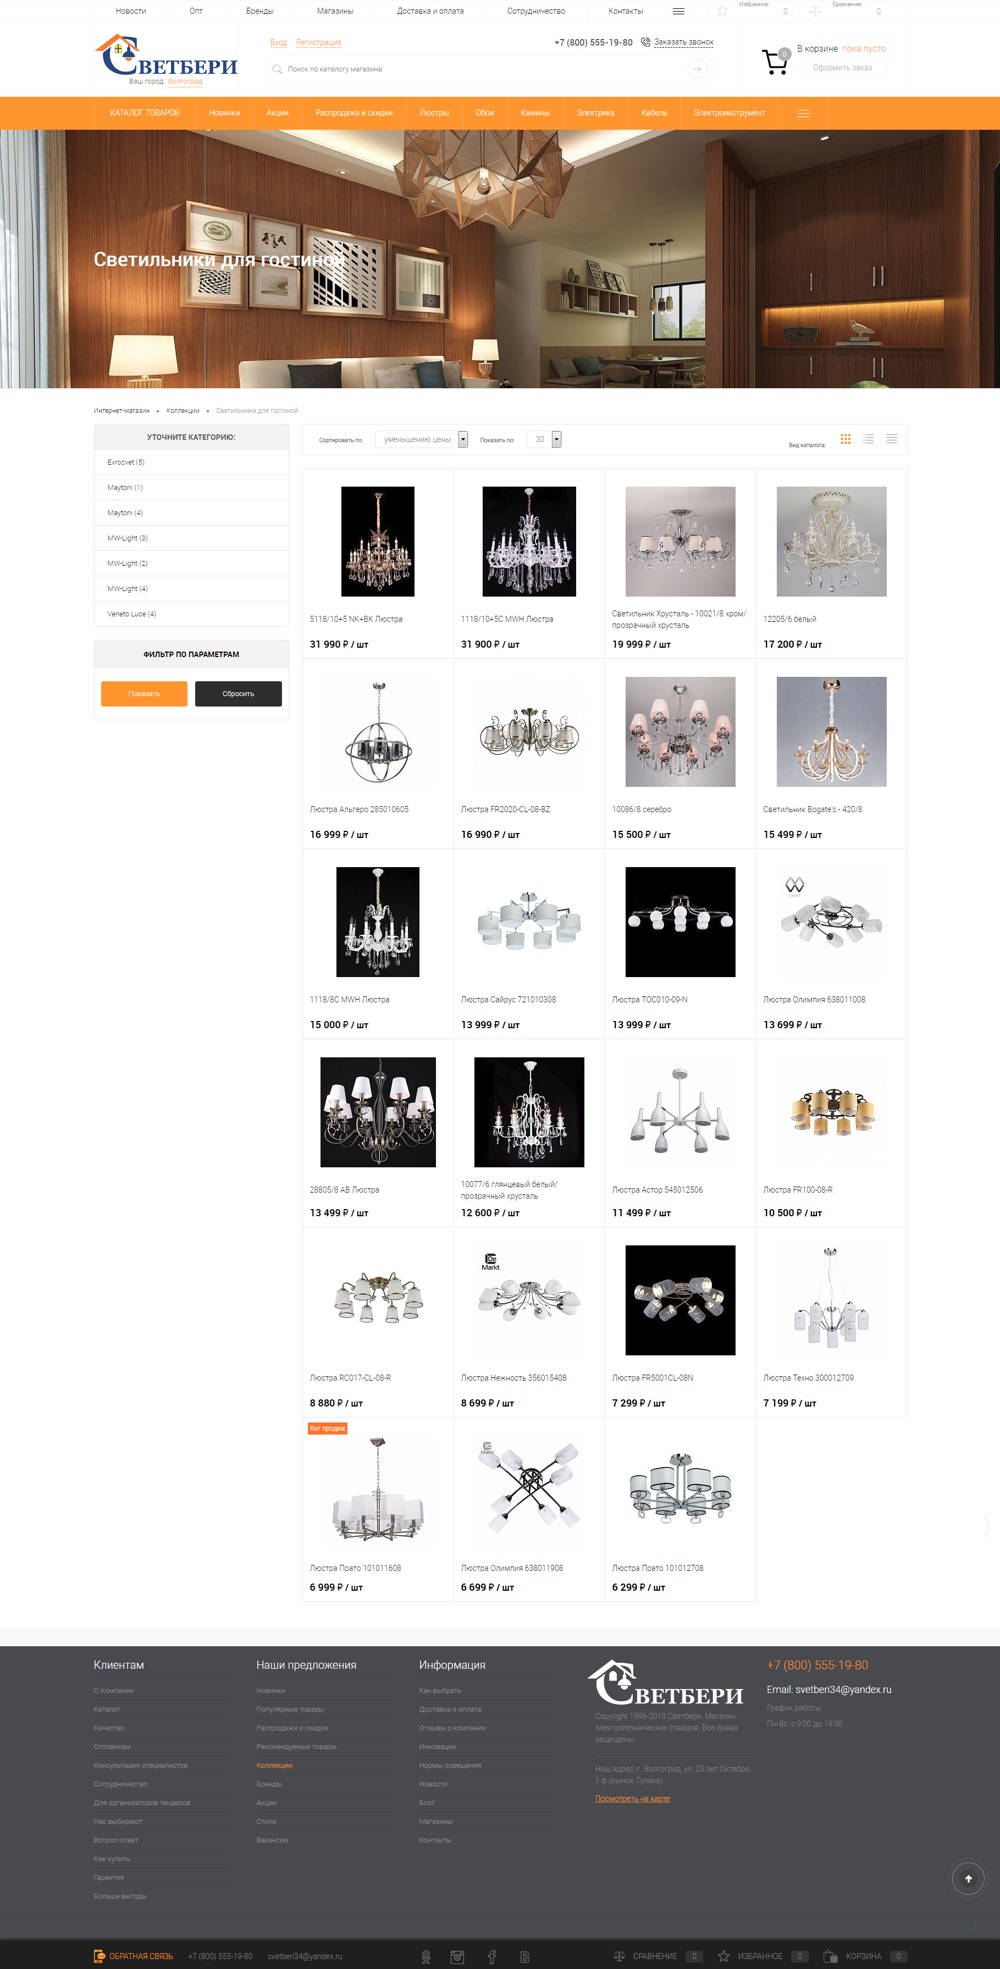Open the sort by price dropdown
Viewport: 1000px width, 1969px height.
click(421, 439)
